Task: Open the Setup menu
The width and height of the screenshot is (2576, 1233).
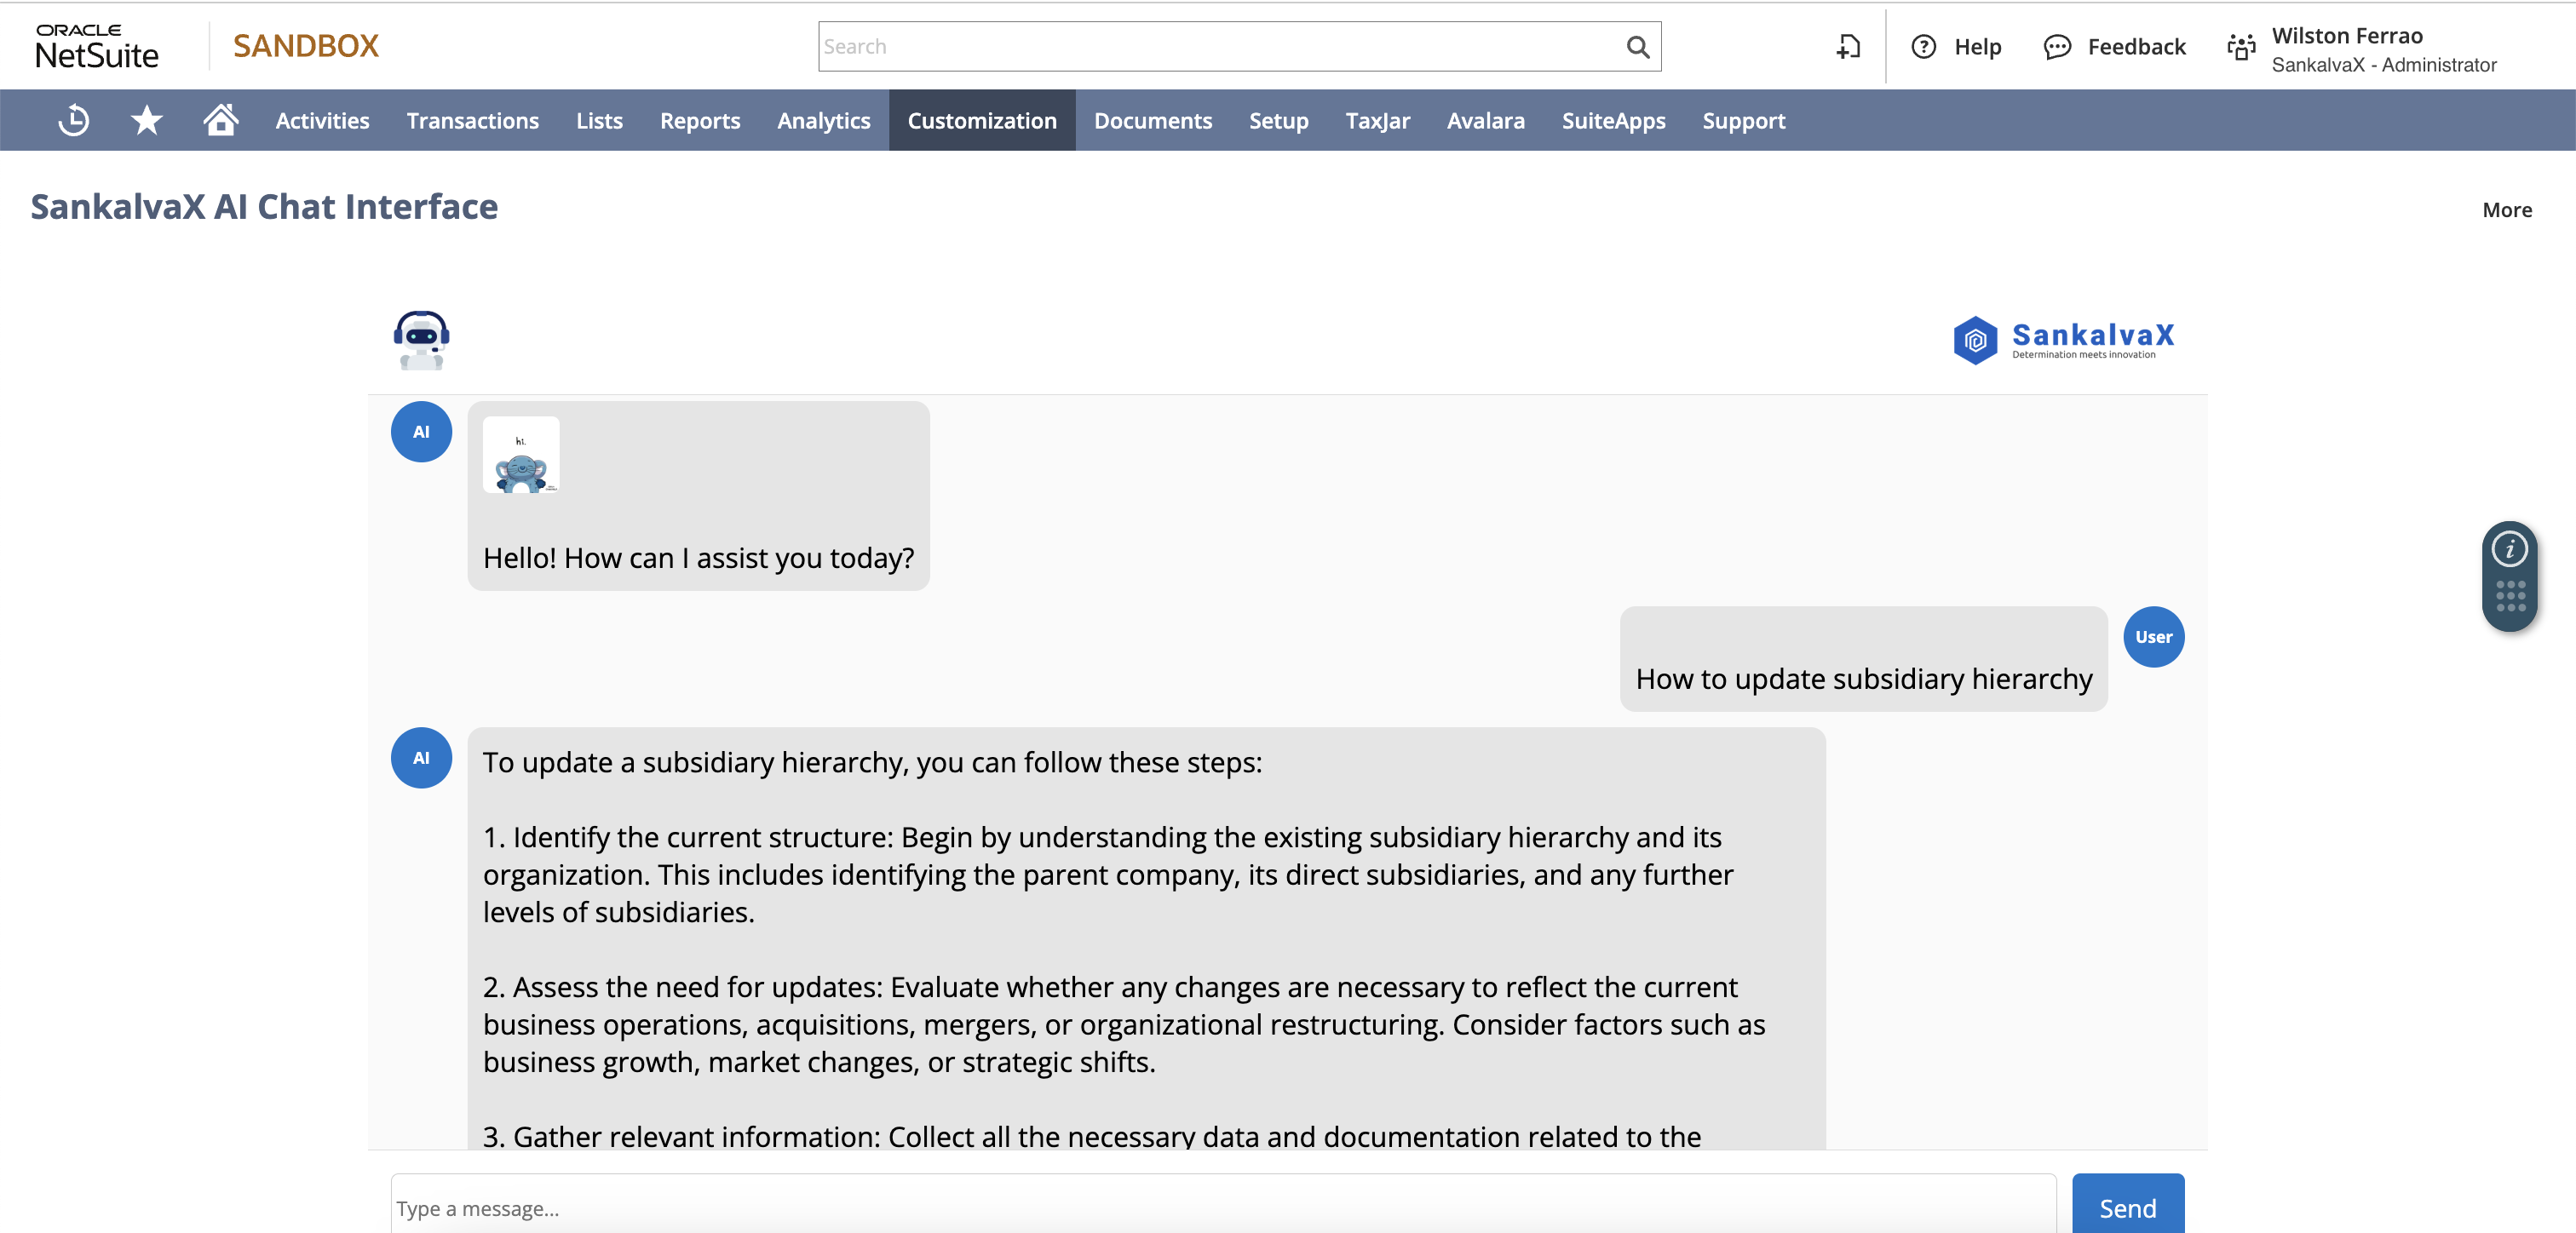Action: pos(1279,120)
